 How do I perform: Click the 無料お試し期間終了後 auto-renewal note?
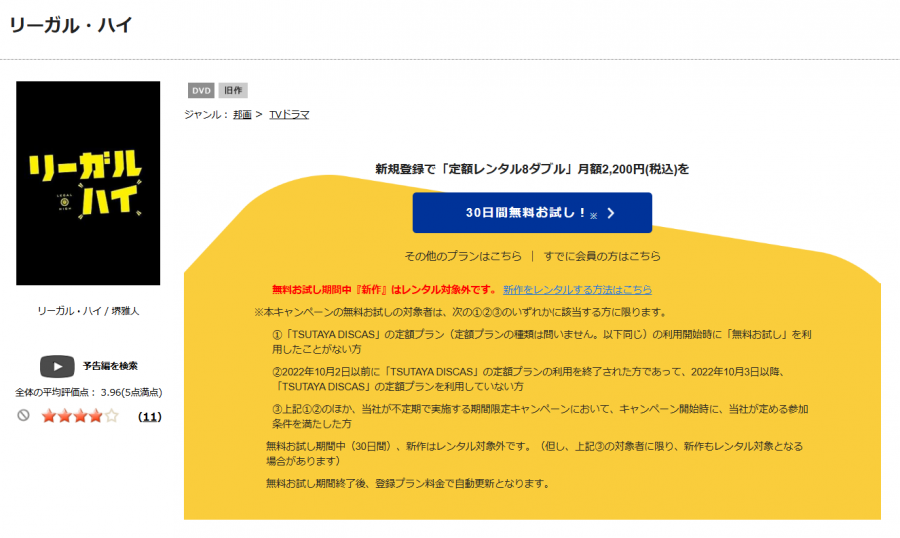[x=408, y=483]
